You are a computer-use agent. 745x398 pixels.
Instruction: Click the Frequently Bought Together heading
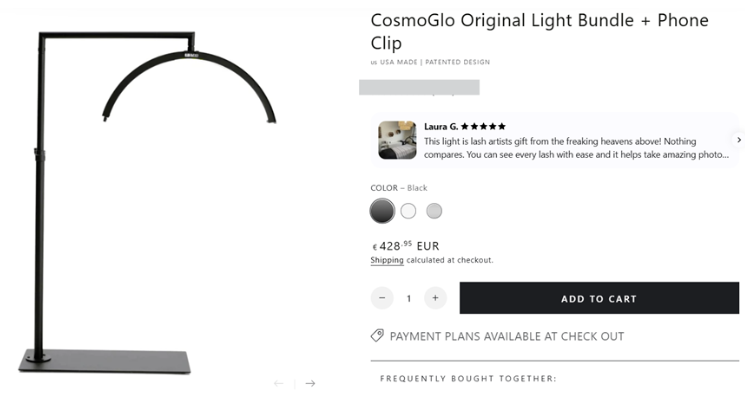coord(468,379)
